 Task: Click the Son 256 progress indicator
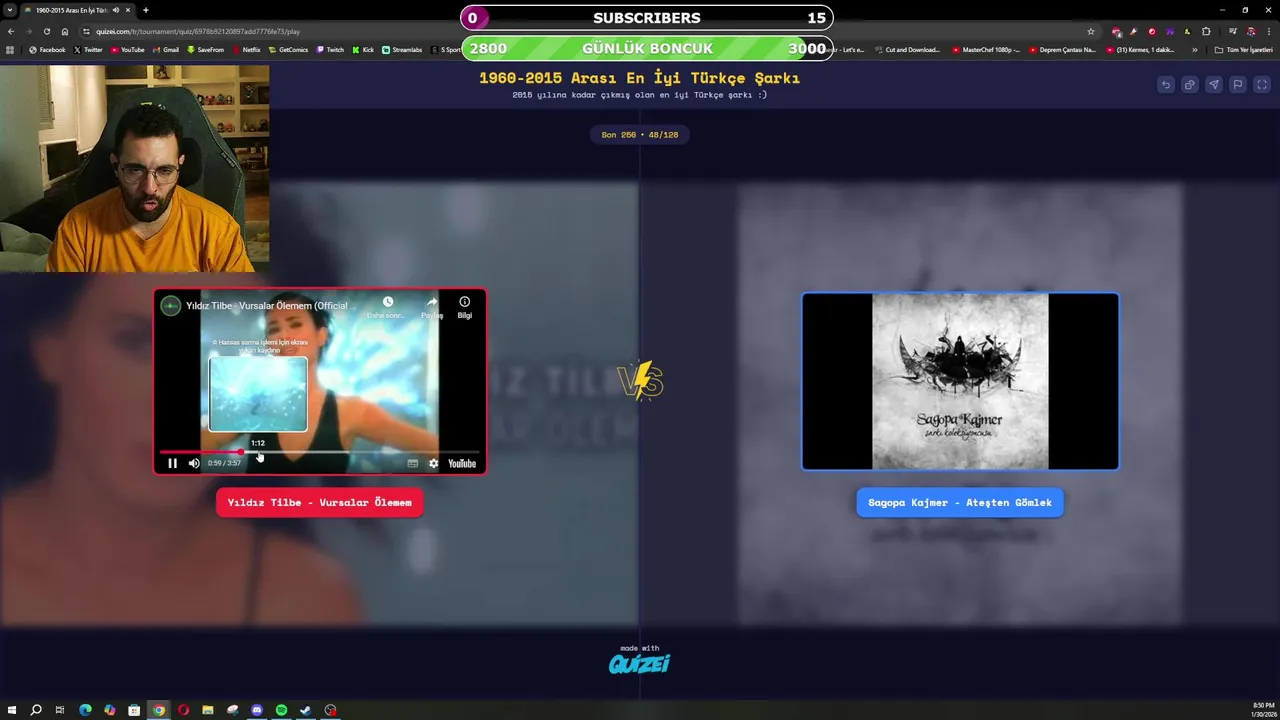coord(640,134)
